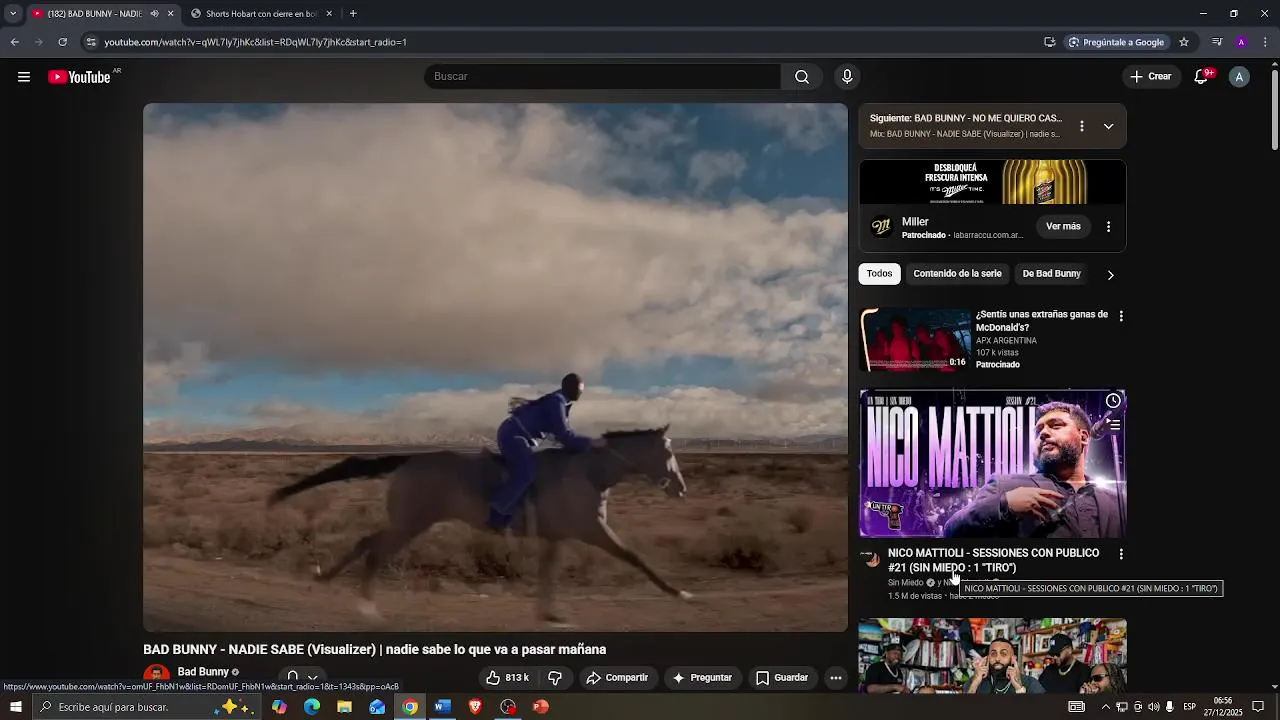Reload the page
Image resolution: width=1280 pixels, height=720 pixels.
62,42
